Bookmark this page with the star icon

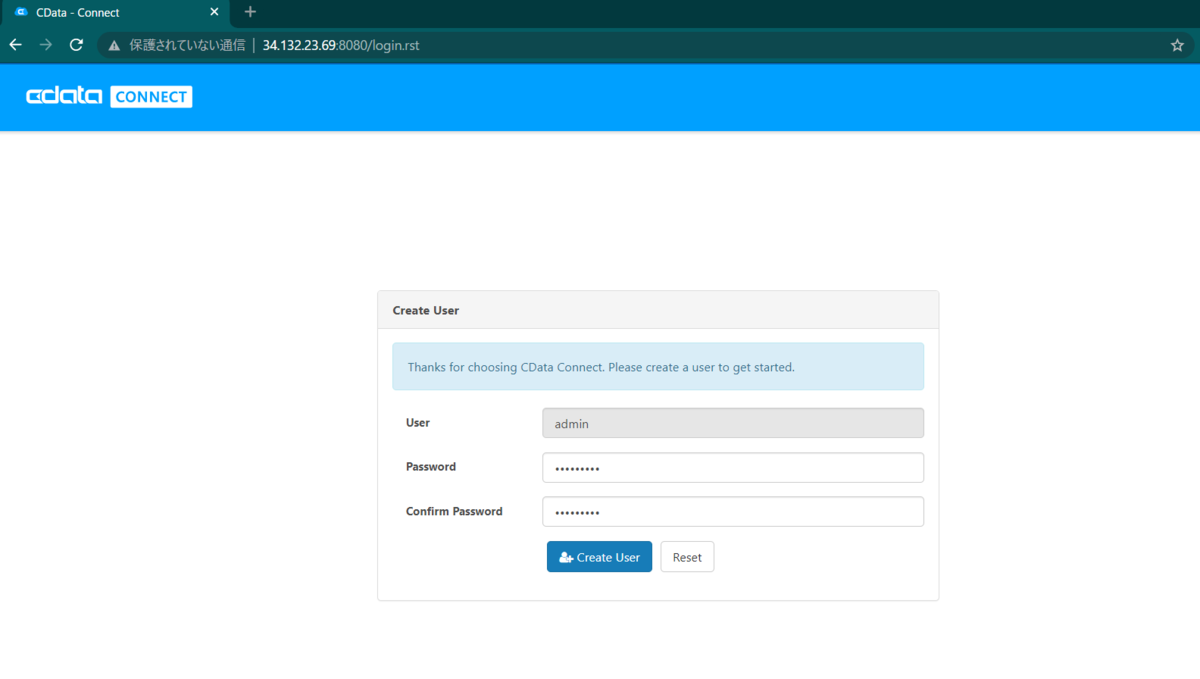point(1177,45)
